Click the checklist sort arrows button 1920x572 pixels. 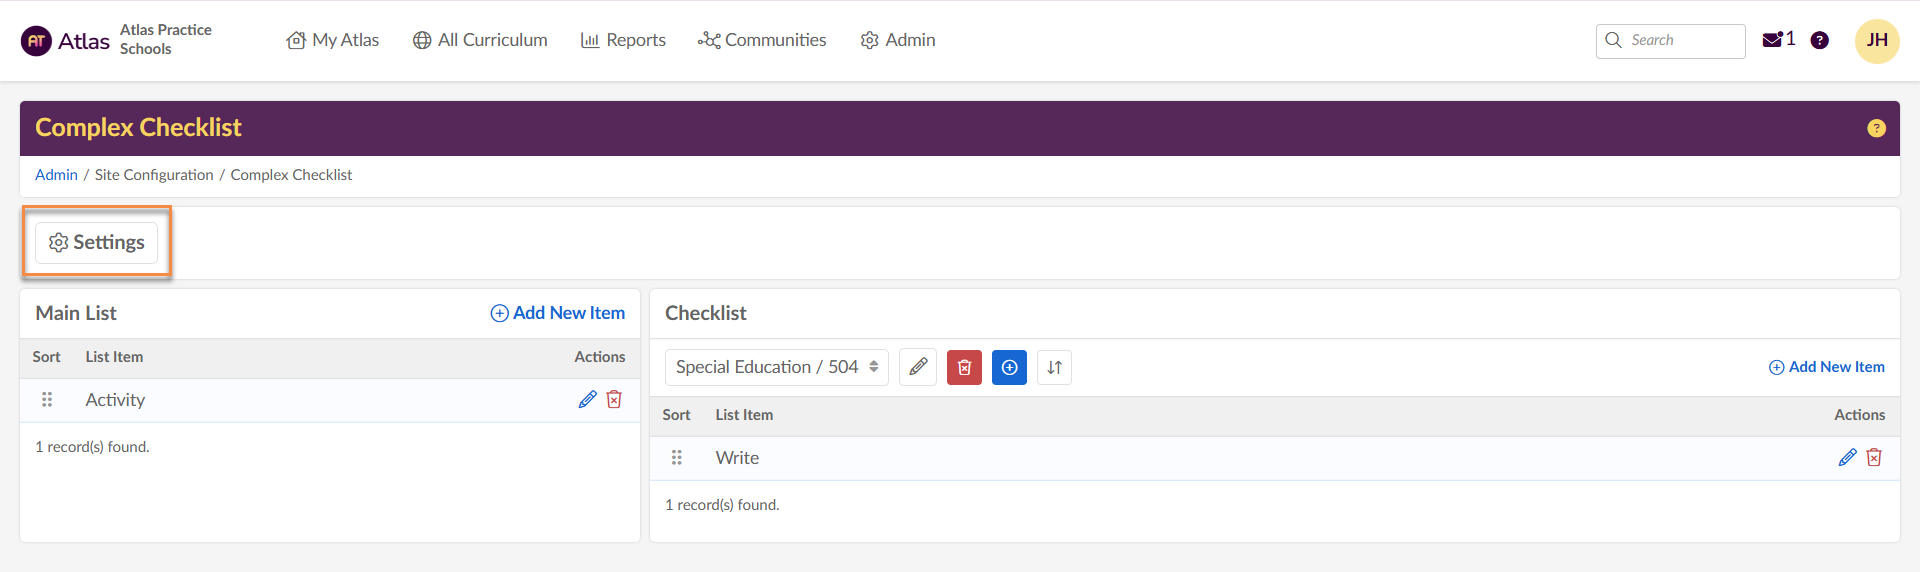click(x=1054, y=367)
